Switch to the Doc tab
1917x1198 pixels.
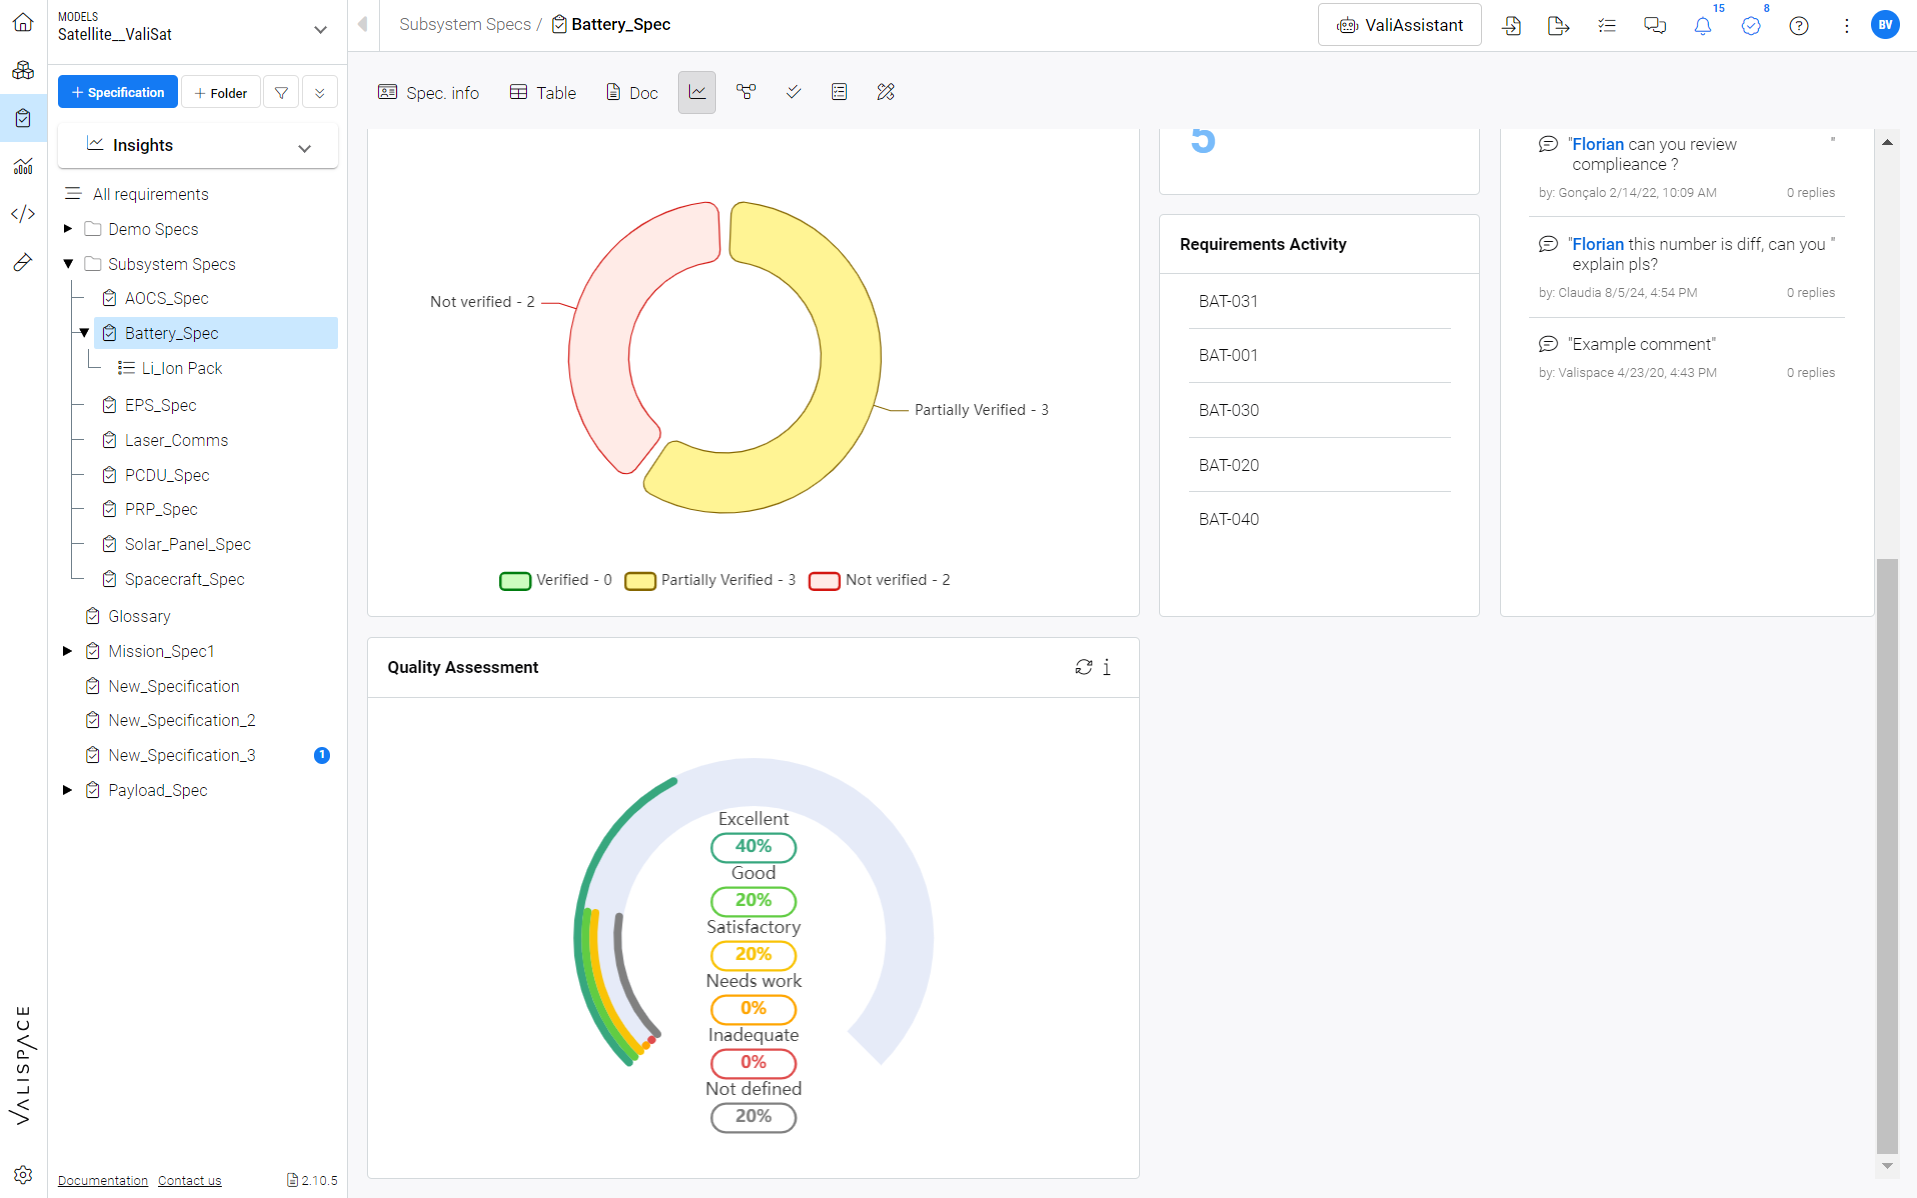pos(632,93)
